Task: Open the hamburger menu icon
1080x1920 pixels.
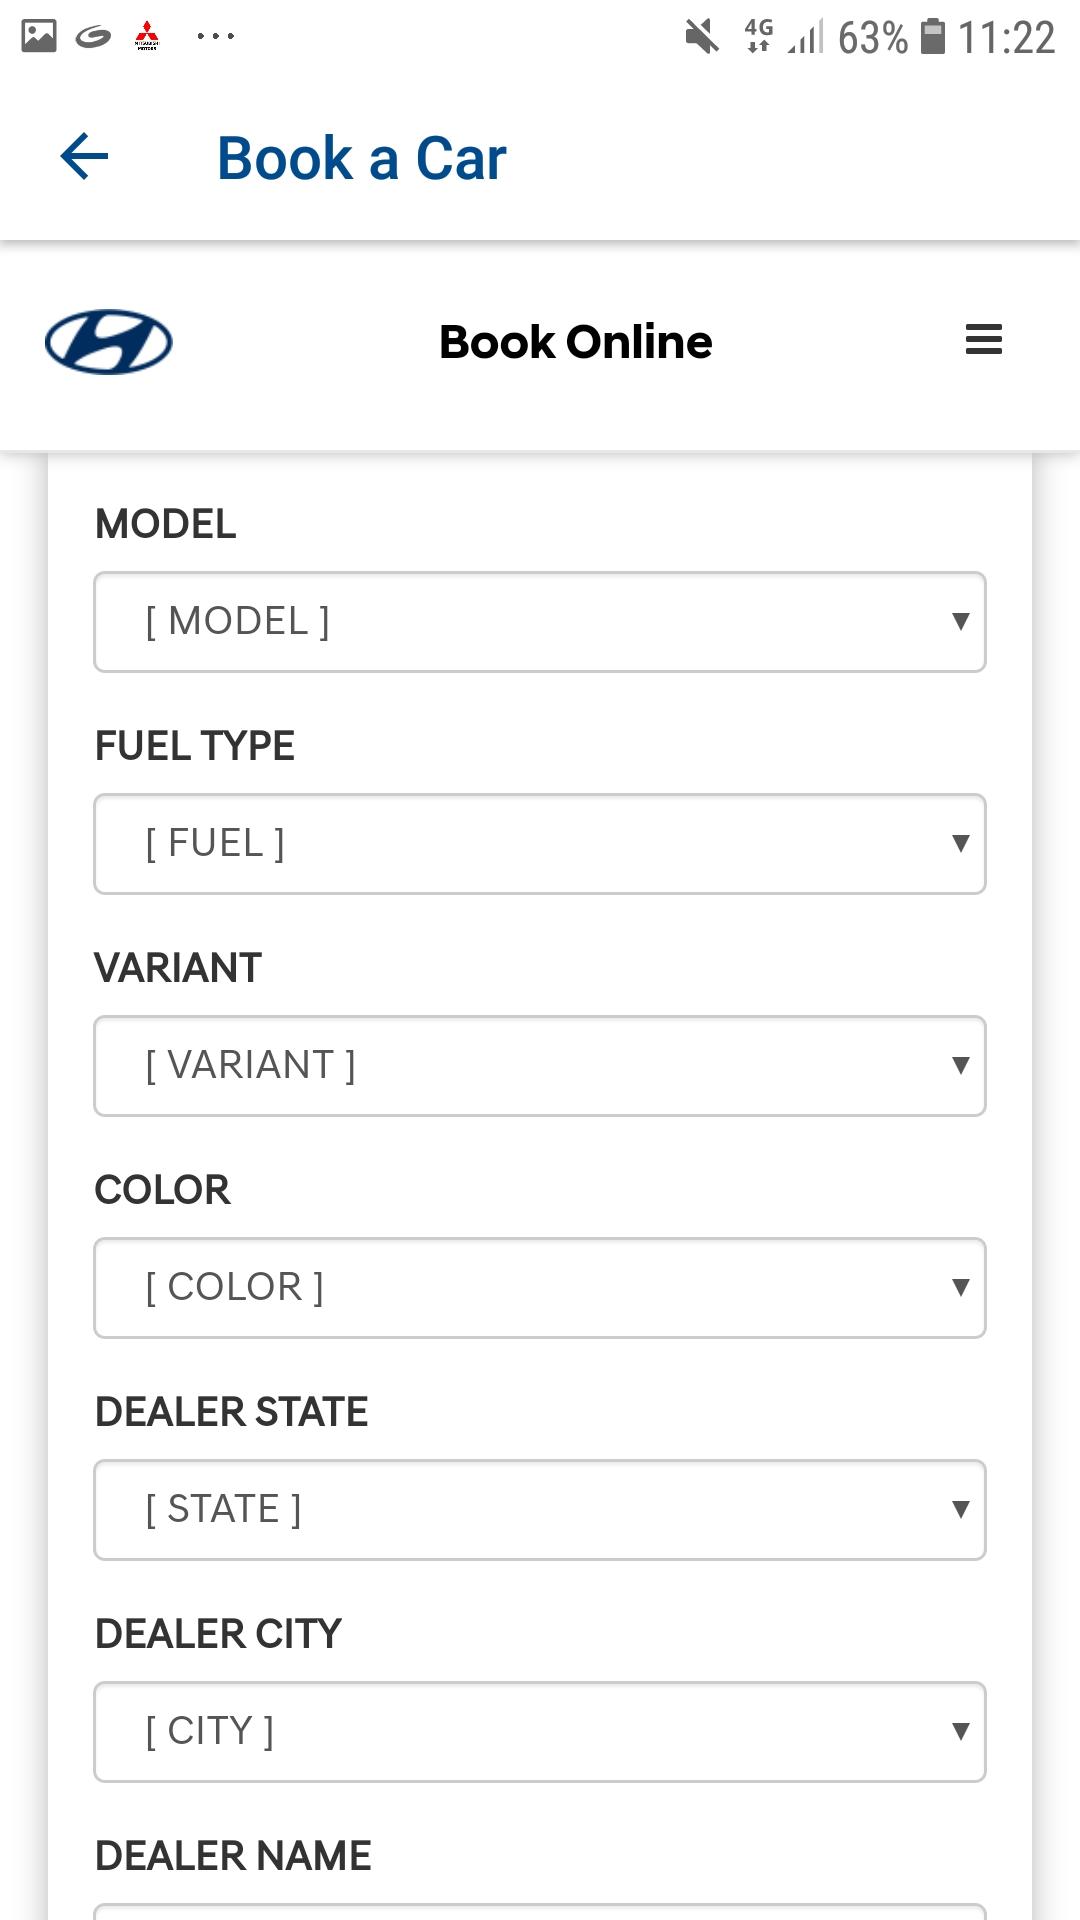Action: [983, 340]
